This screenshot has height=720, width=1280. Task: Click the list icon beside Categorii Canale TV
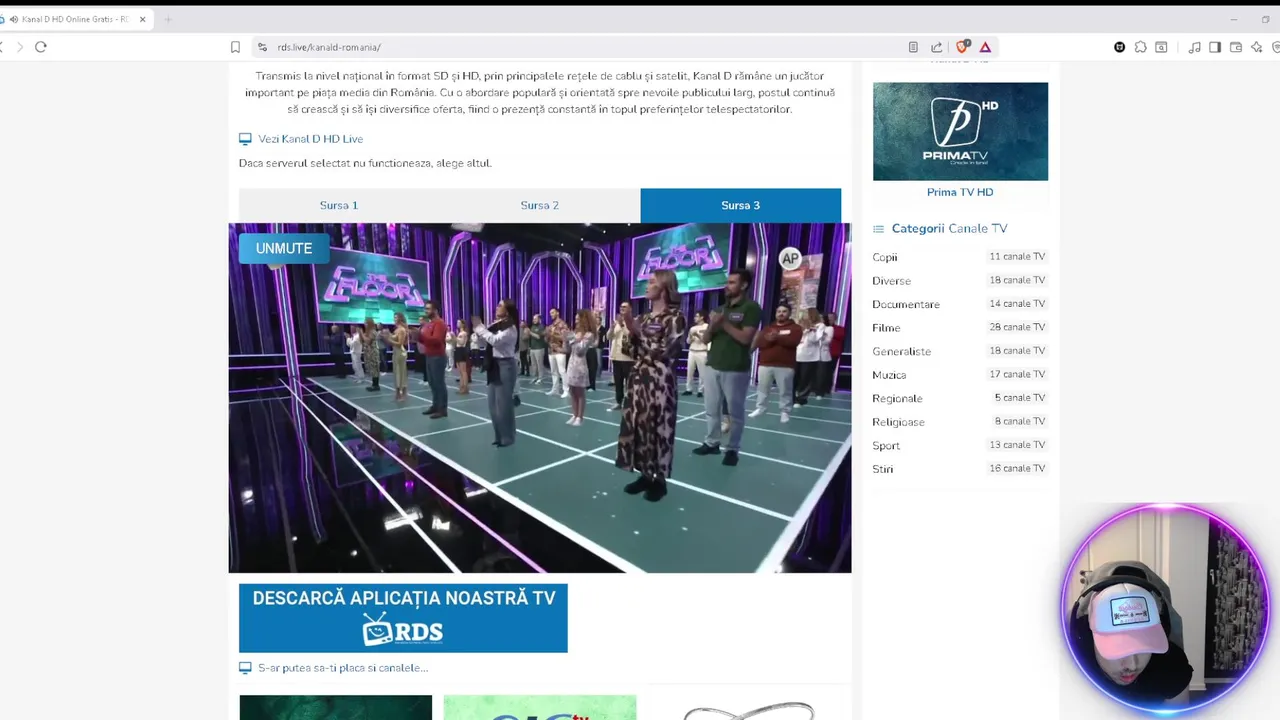pyautogui.click(x=878, y=229)
